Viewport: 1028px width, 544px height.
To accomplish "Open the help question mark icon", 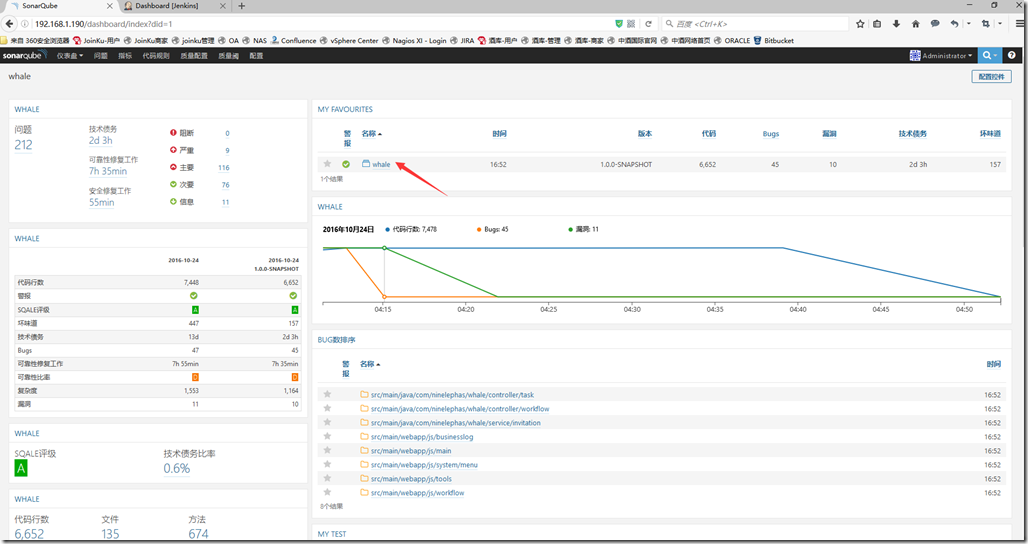I will (x=1012, y=56).
